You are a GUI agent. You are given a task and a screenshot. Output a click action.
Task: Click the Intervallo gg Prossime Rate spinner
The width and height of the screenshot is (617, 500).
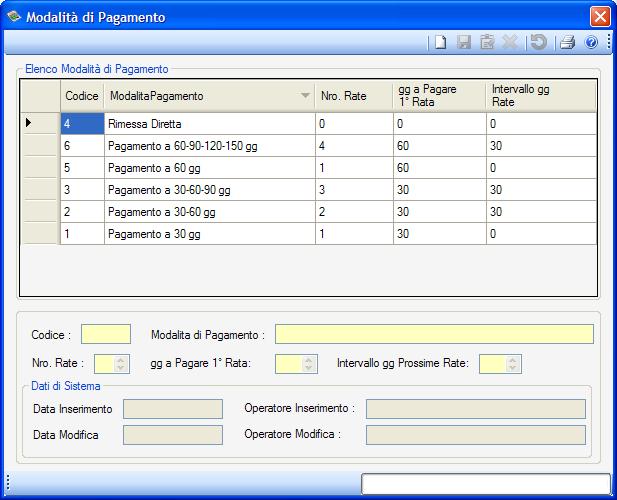click(x=514, y=364)
